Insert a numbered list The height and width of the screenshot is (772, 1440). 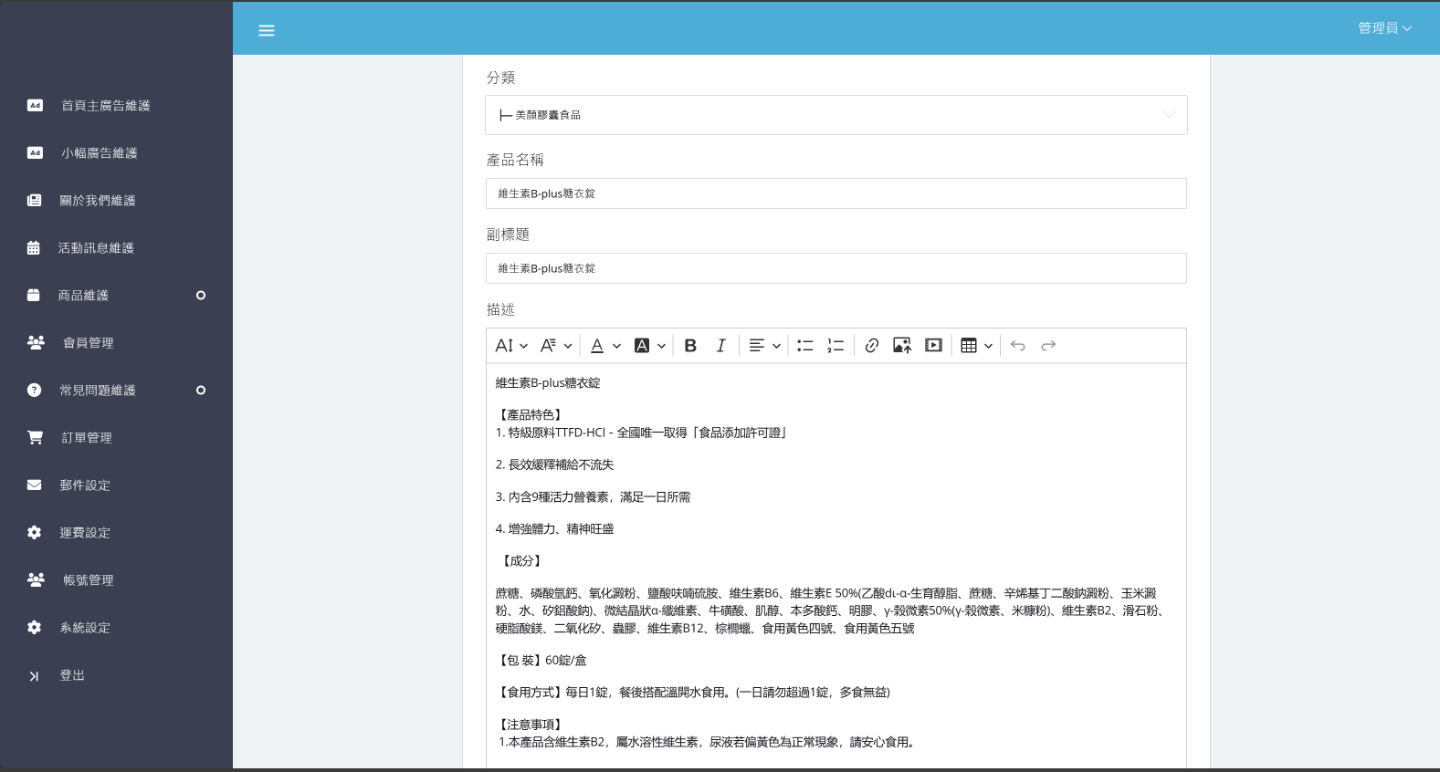tap(836, 346)
